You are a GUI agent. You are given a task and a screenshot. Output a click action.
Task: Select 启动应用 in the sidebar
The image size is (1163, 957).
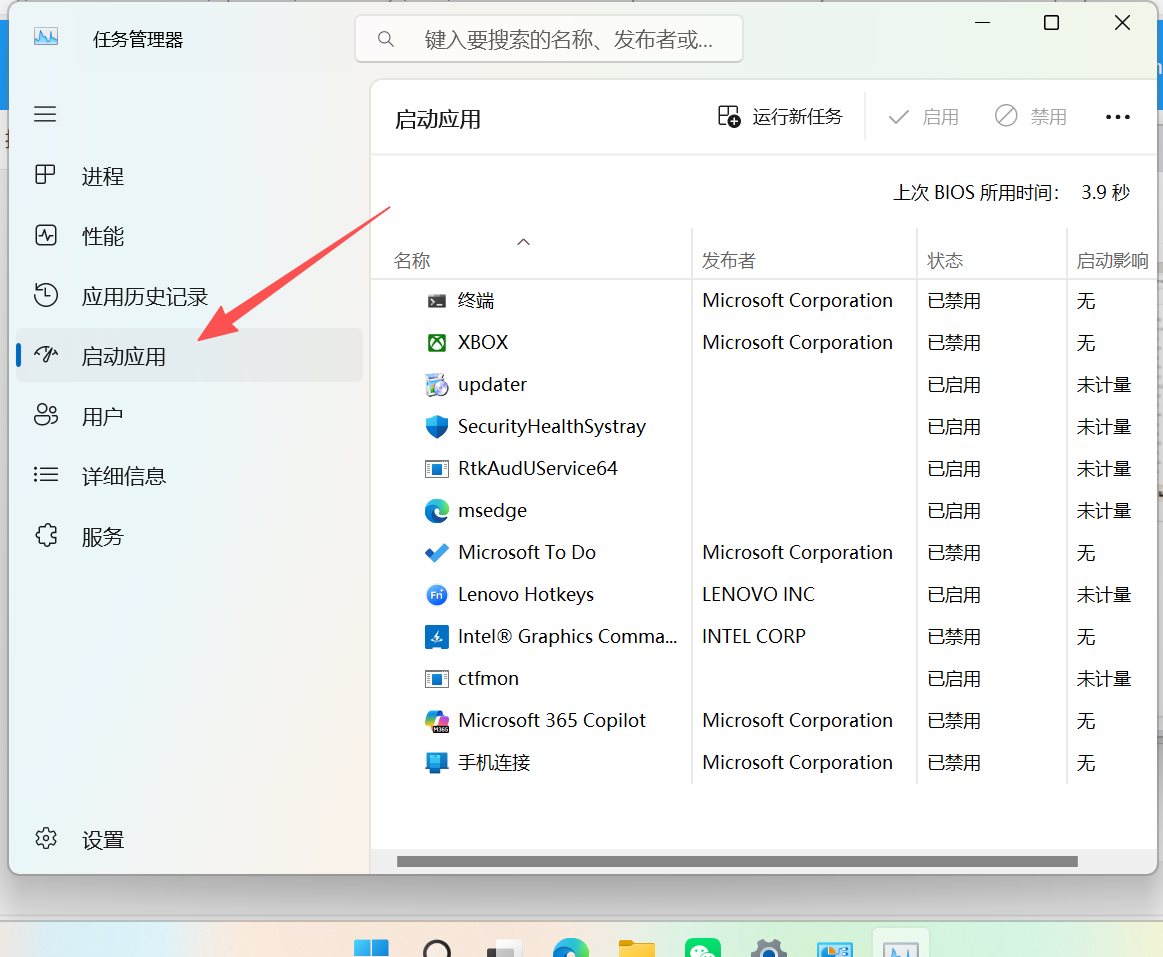point(188,356)
